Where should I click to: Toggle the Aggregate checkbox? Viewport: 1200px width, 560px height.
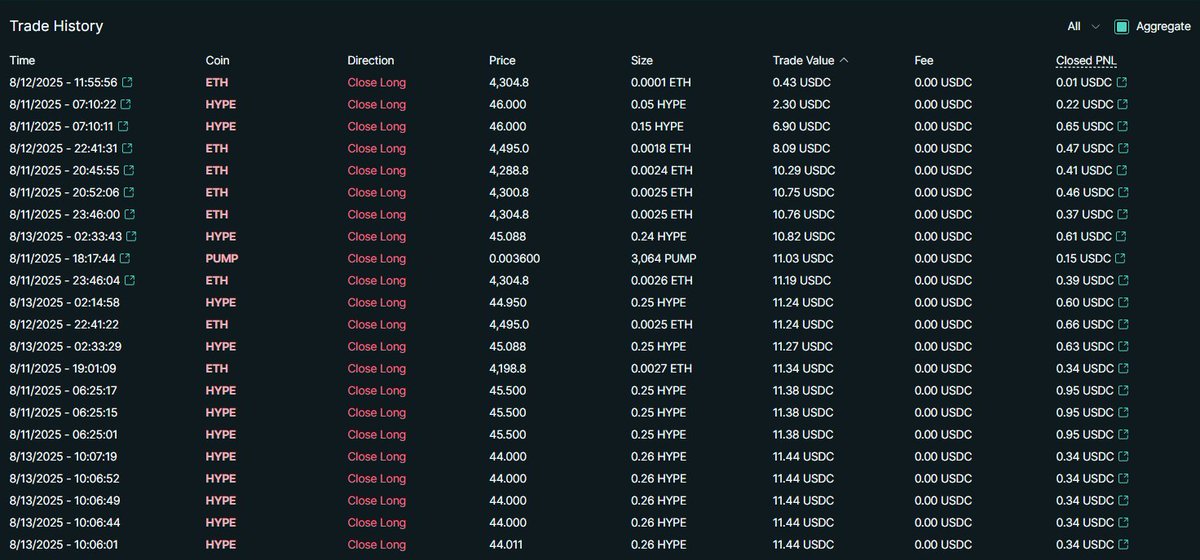coord(1122,27)
